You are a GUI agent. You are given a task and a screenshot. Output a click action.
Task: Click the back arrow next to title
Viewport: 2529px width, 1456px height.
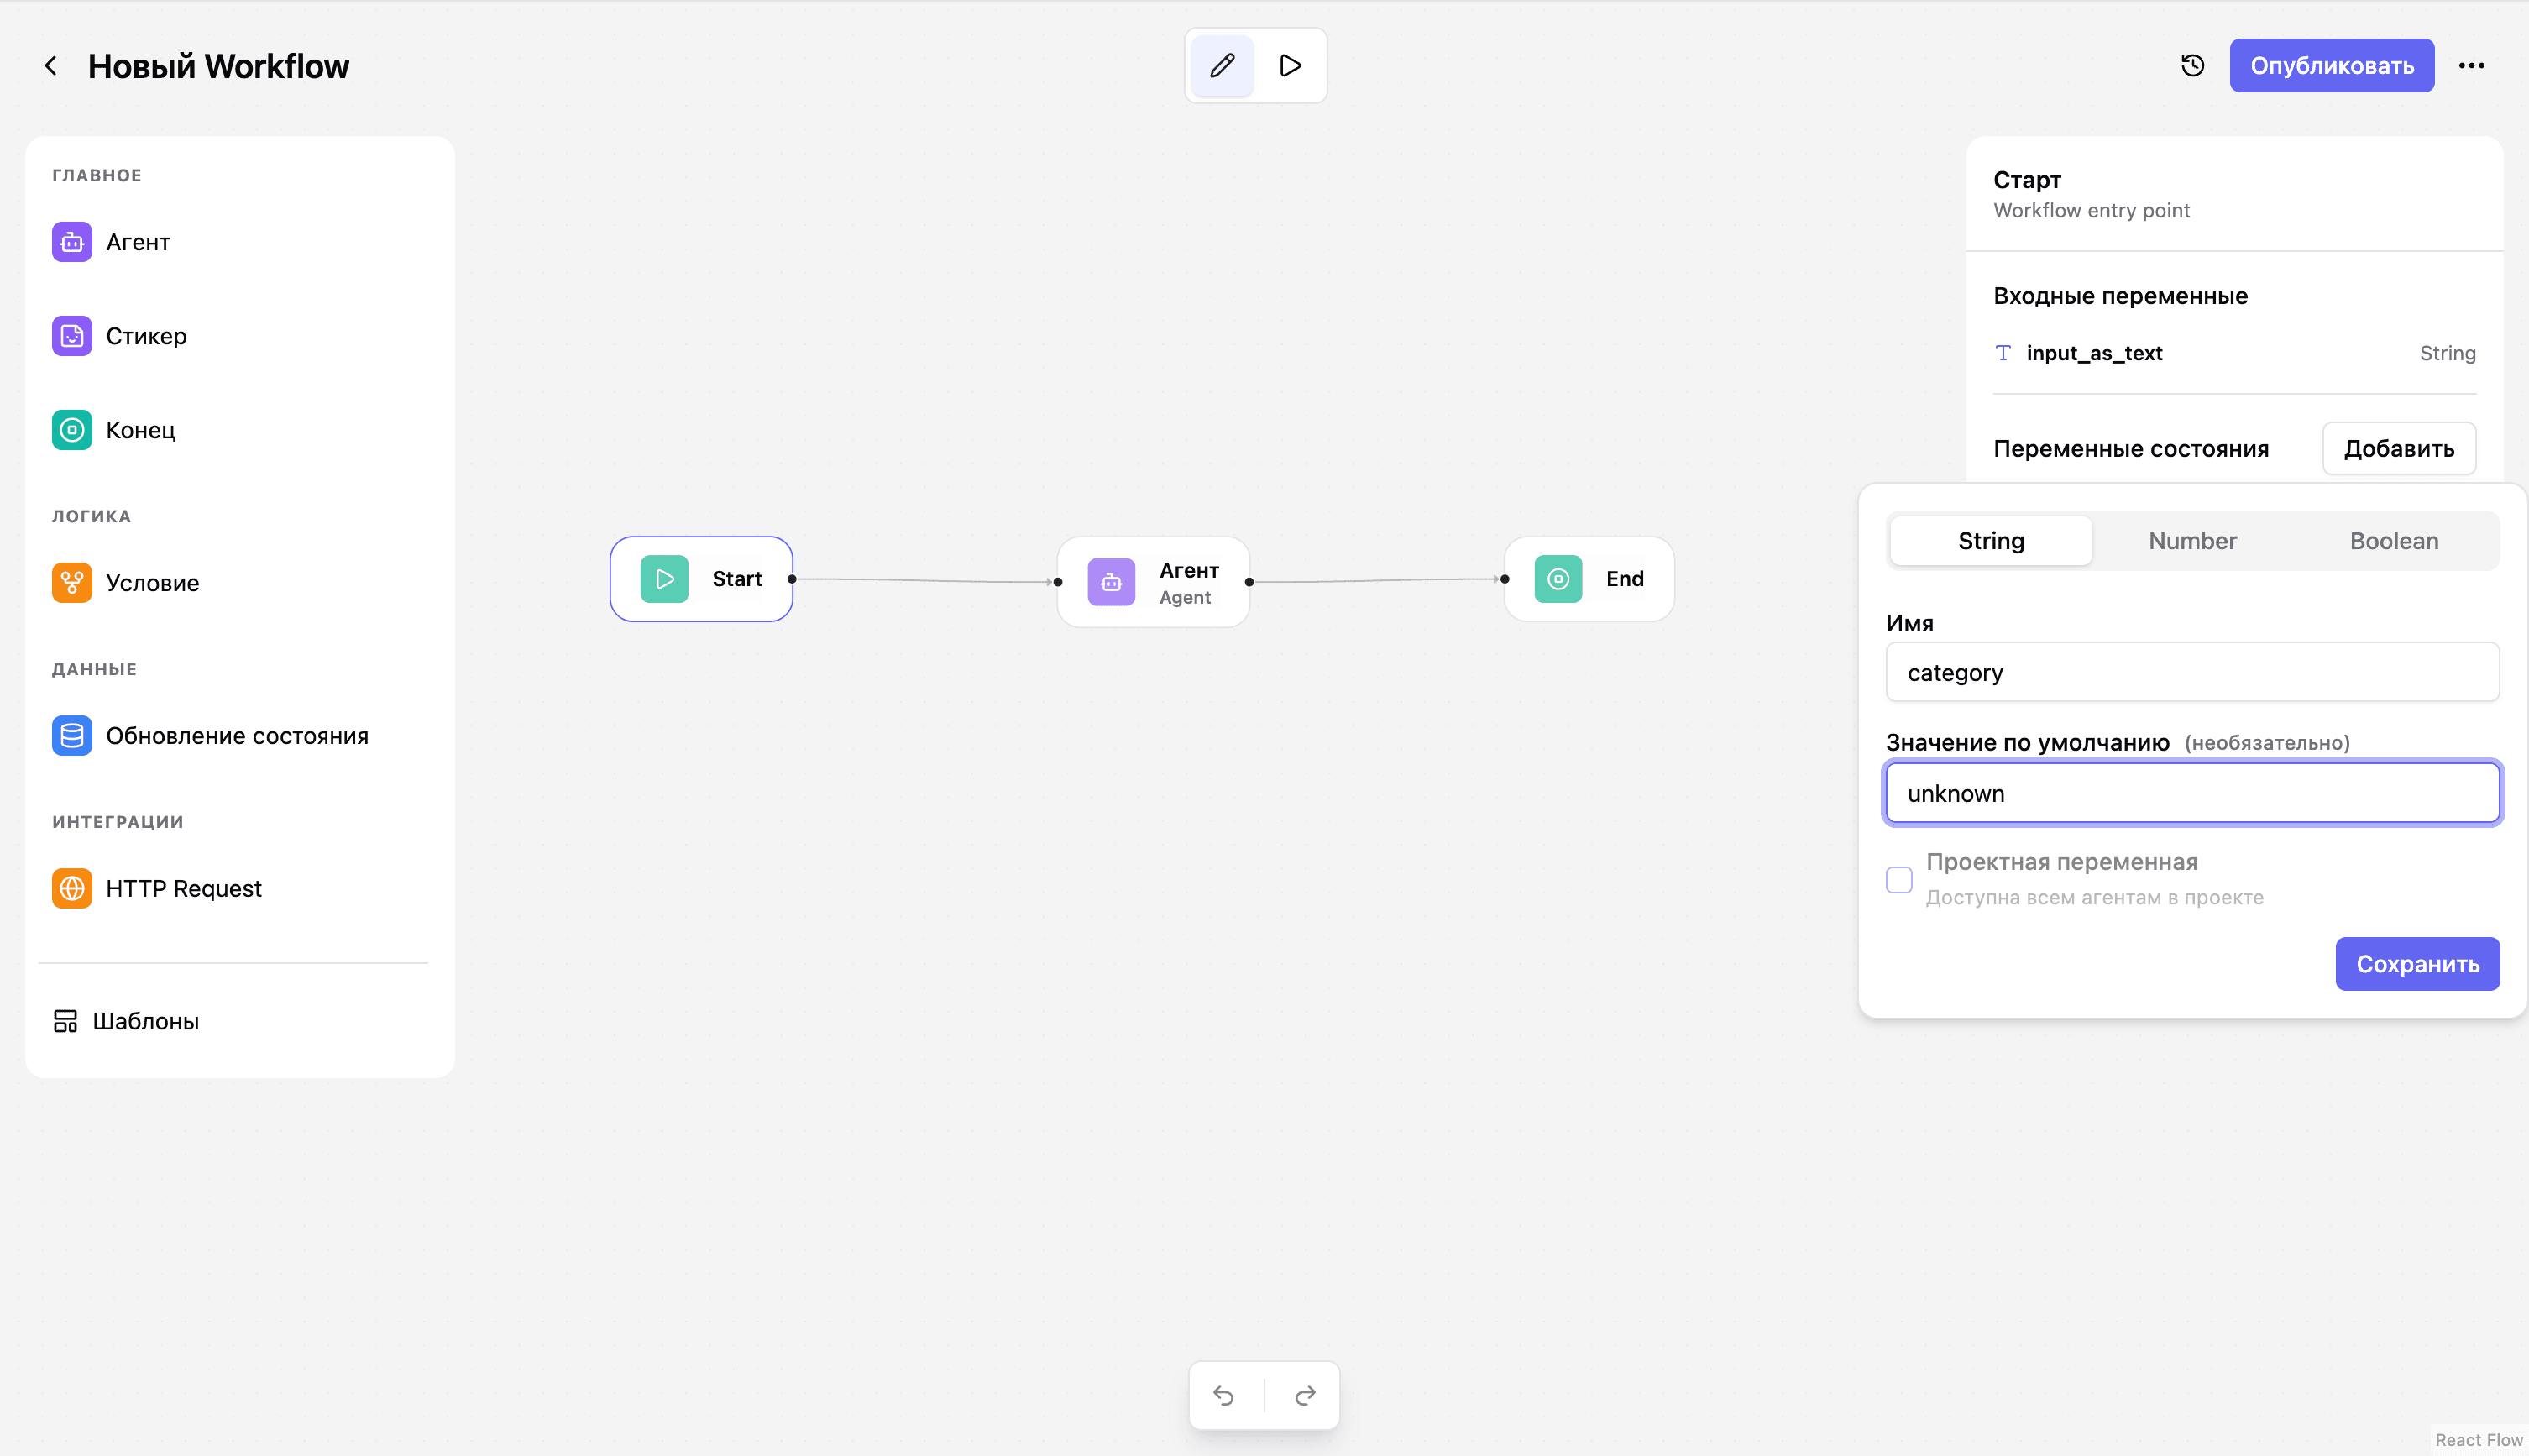click(x=50, y=66)
